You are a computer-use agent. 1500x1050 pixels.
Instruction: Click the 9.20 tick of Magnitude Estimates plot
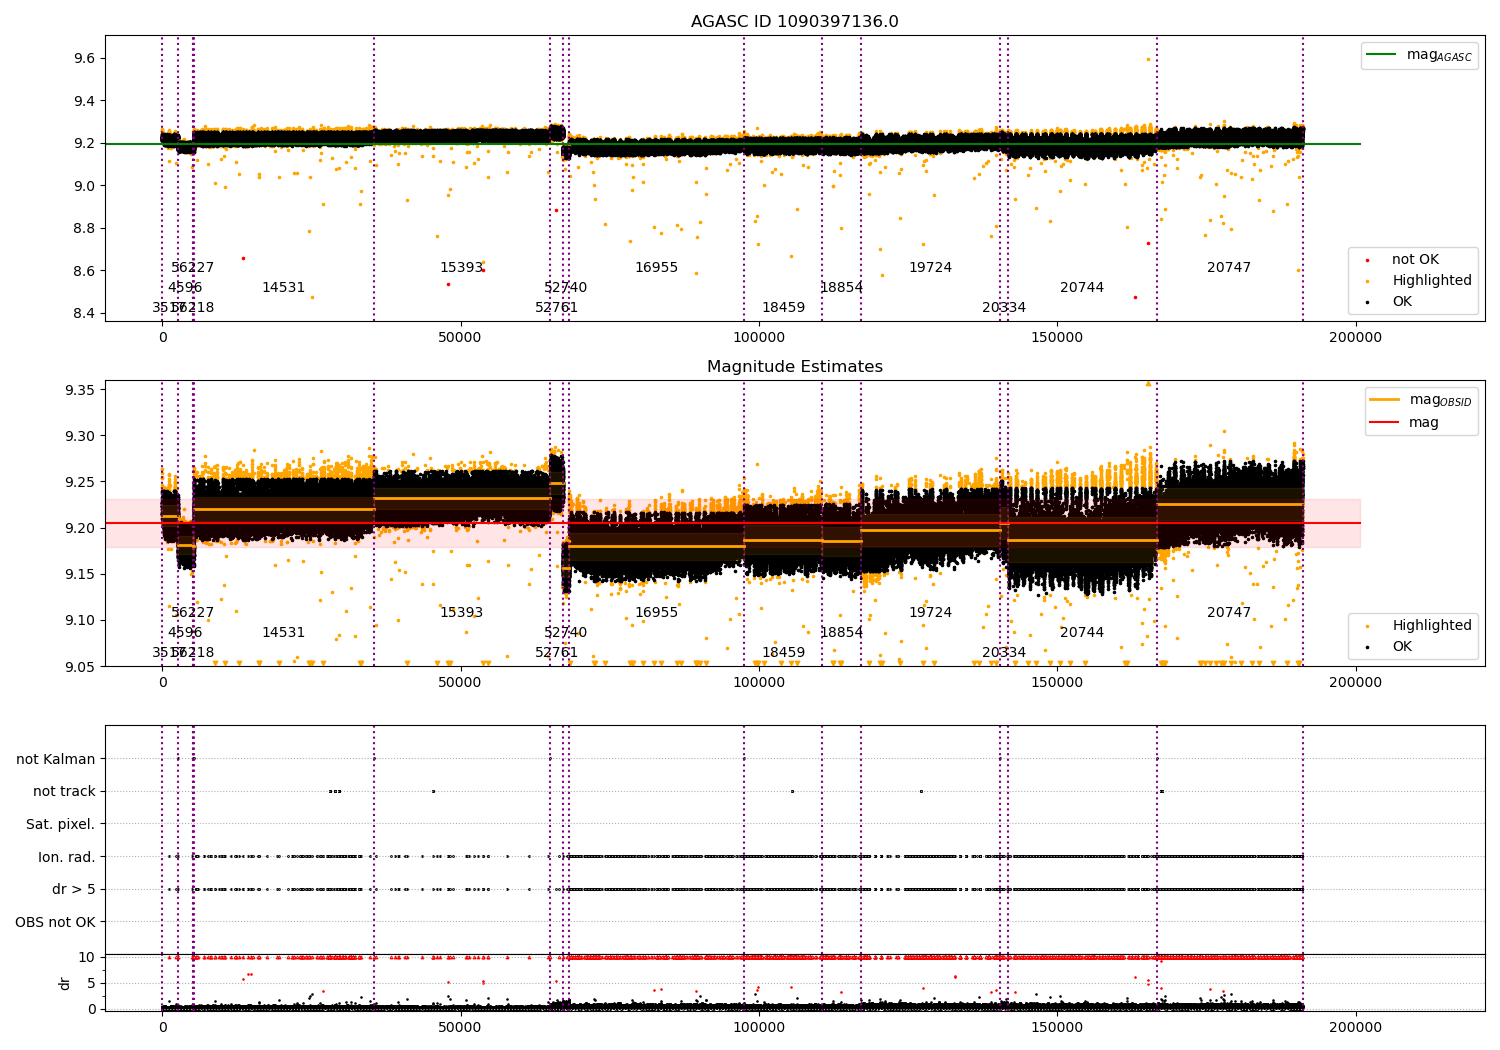pyautogui.click(x=80, y=528)
